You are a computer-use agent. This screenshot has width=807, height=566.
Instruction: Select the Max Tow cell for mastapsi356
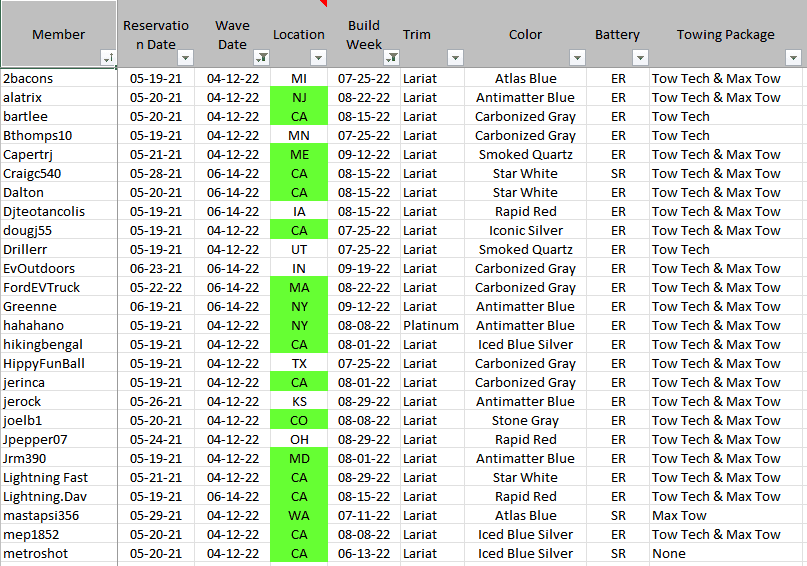point(679,515)
